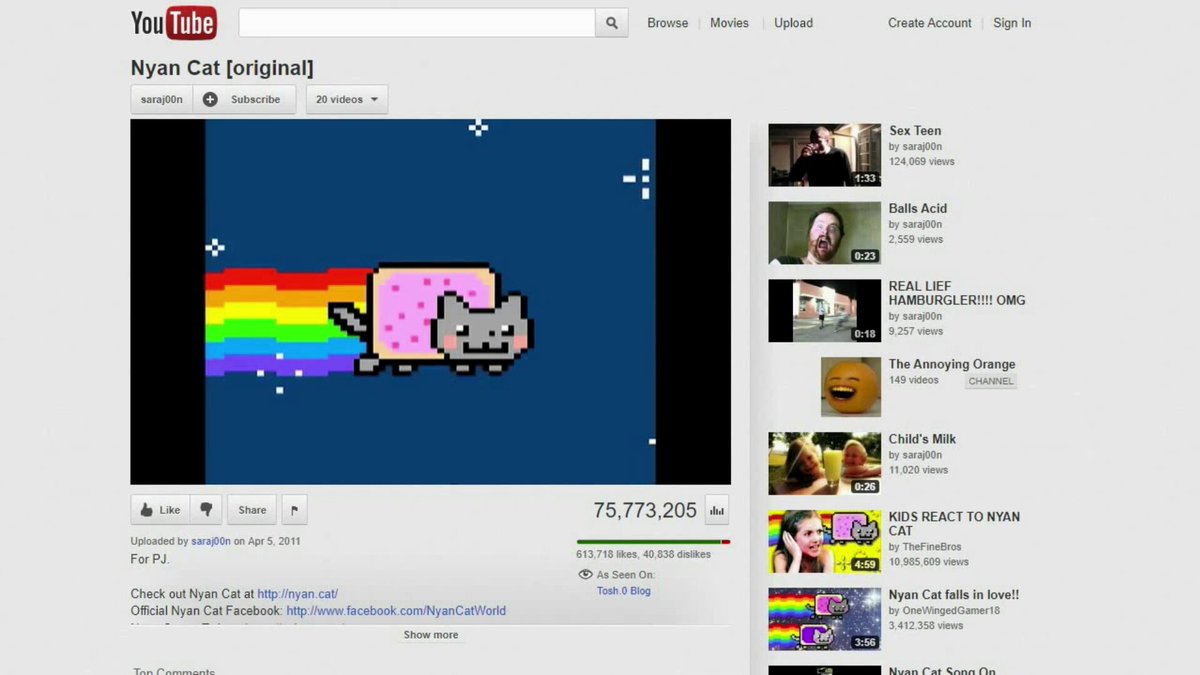Click the search magnifier button

coord(612,23)
